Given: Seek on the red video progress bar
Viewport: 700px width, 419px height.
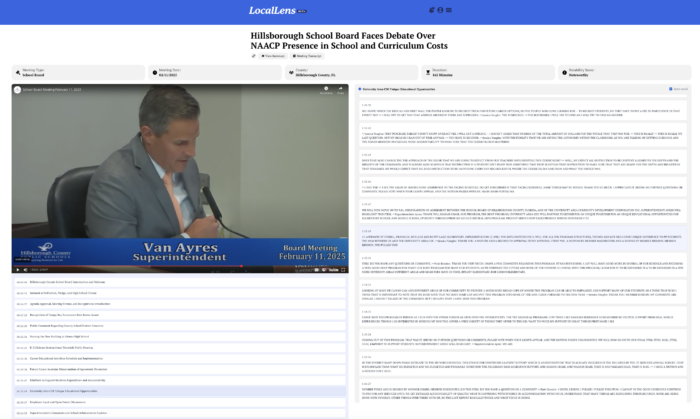Looking at the screenshot, I should coord(180,266).
